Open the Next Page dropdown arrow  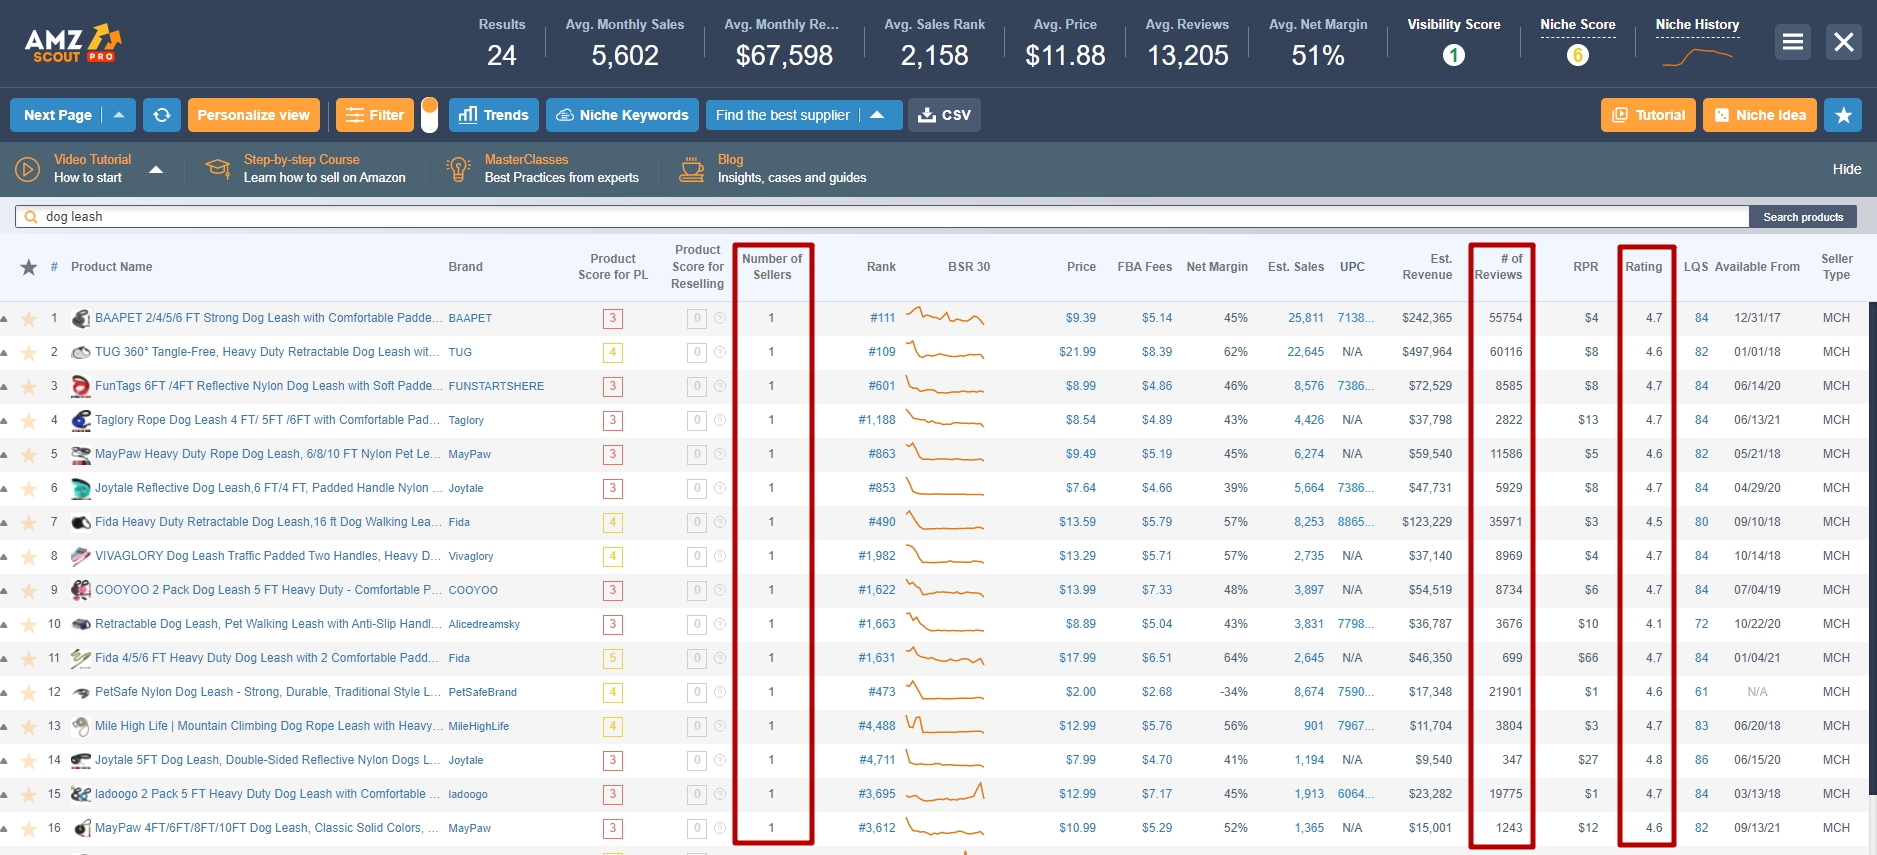119,115
